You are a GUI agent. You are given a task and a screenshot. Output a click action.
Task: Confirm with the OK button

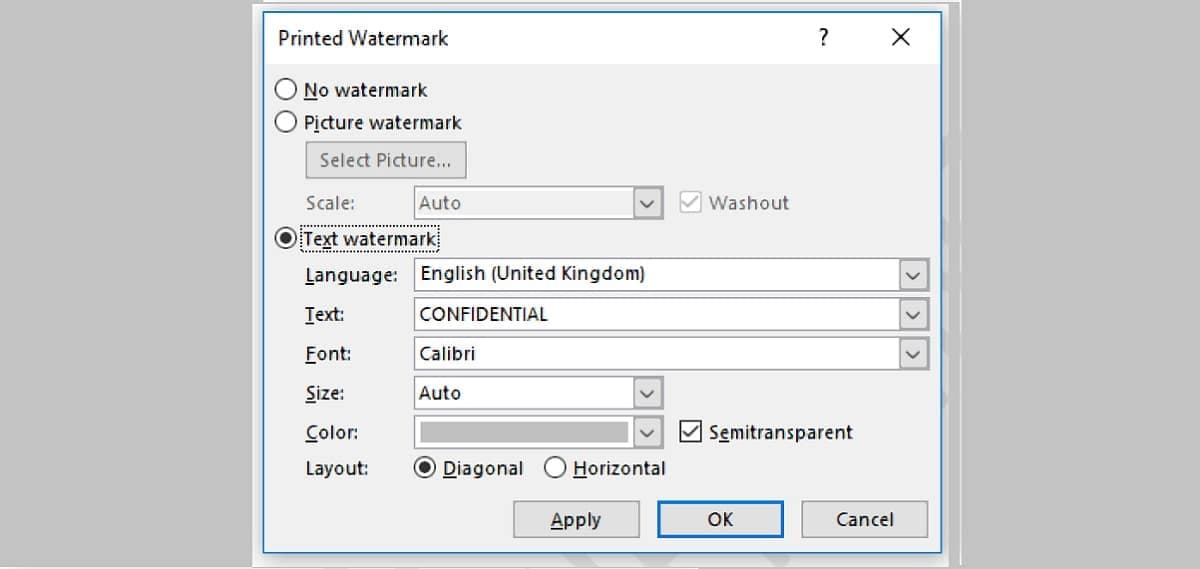click(x=720, y=519)
